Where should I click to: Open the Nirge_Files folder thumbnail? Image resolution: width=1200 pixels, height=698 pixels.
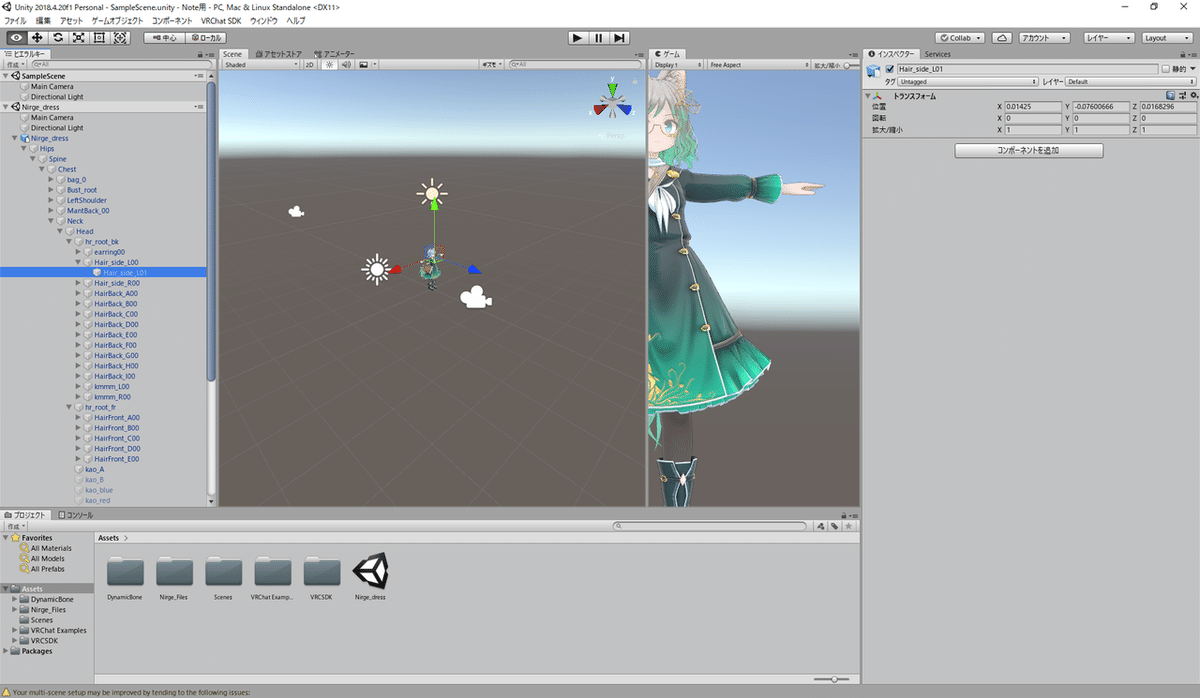(x=174, y=572)
